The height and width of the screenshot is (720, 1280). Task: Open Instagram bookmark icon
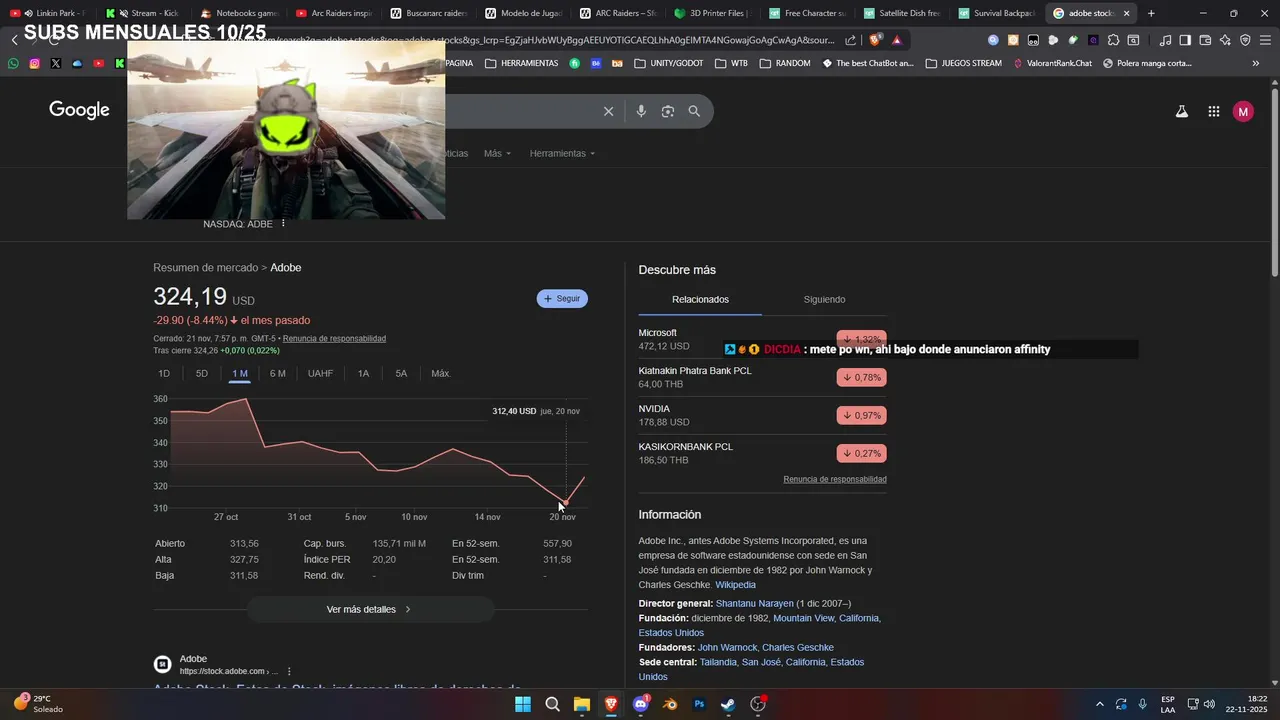(x=34, y=63)
